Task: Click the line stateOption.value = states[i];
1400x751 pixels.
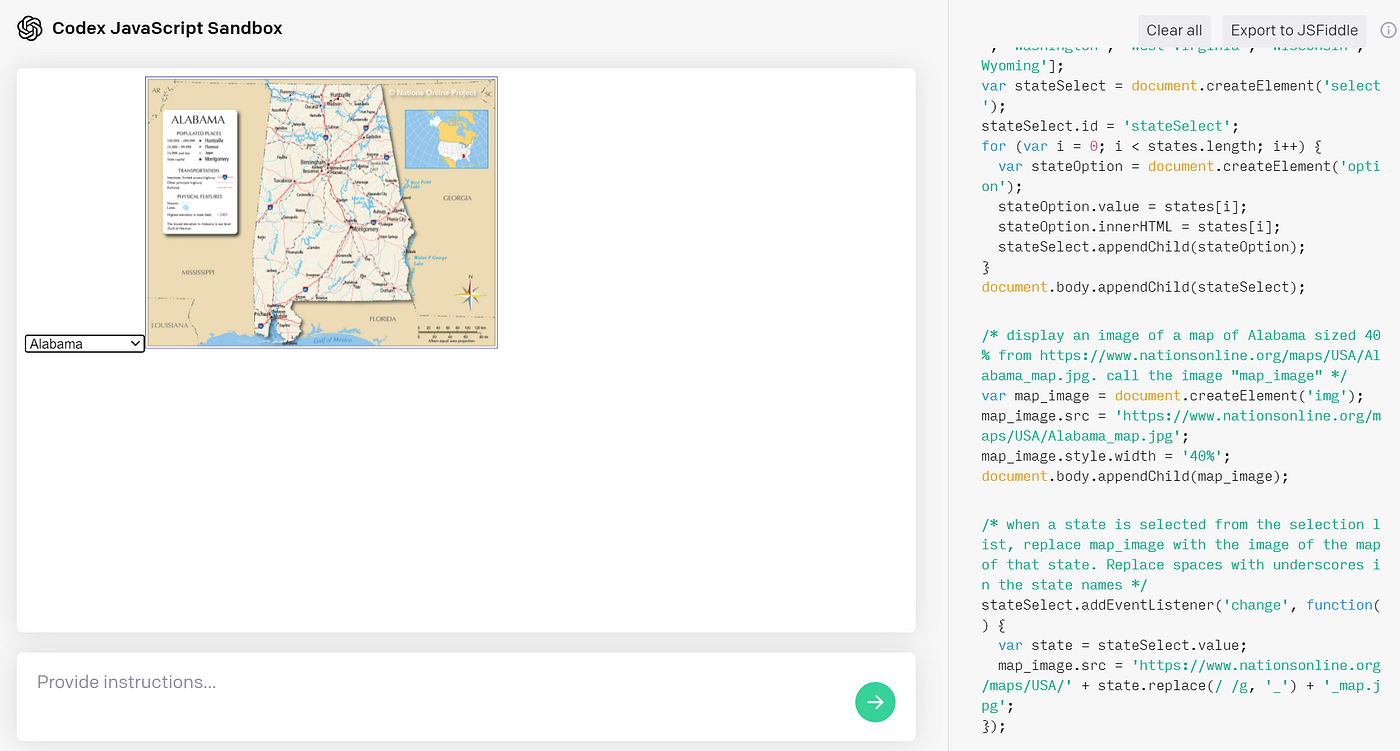Action: tap(1123, 207)
